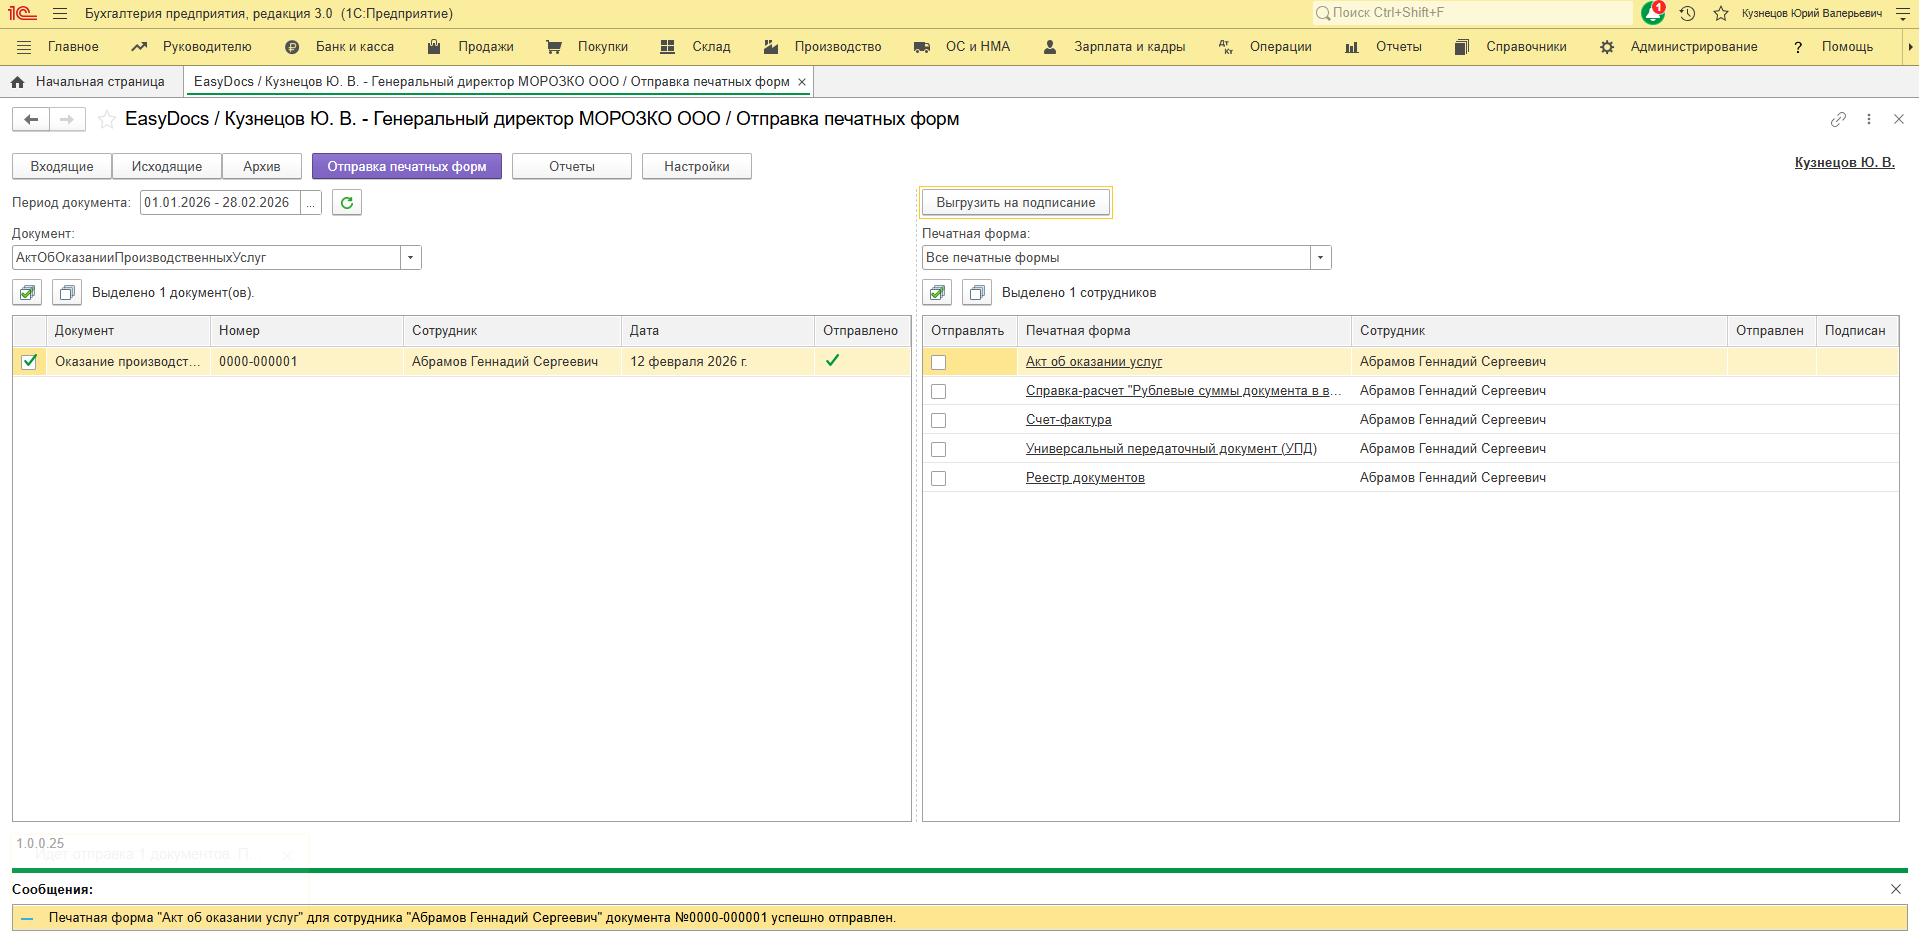Tick the Реестр документов send checkbox
Screen dimensions: 1919x941
(x=938, y=478)
